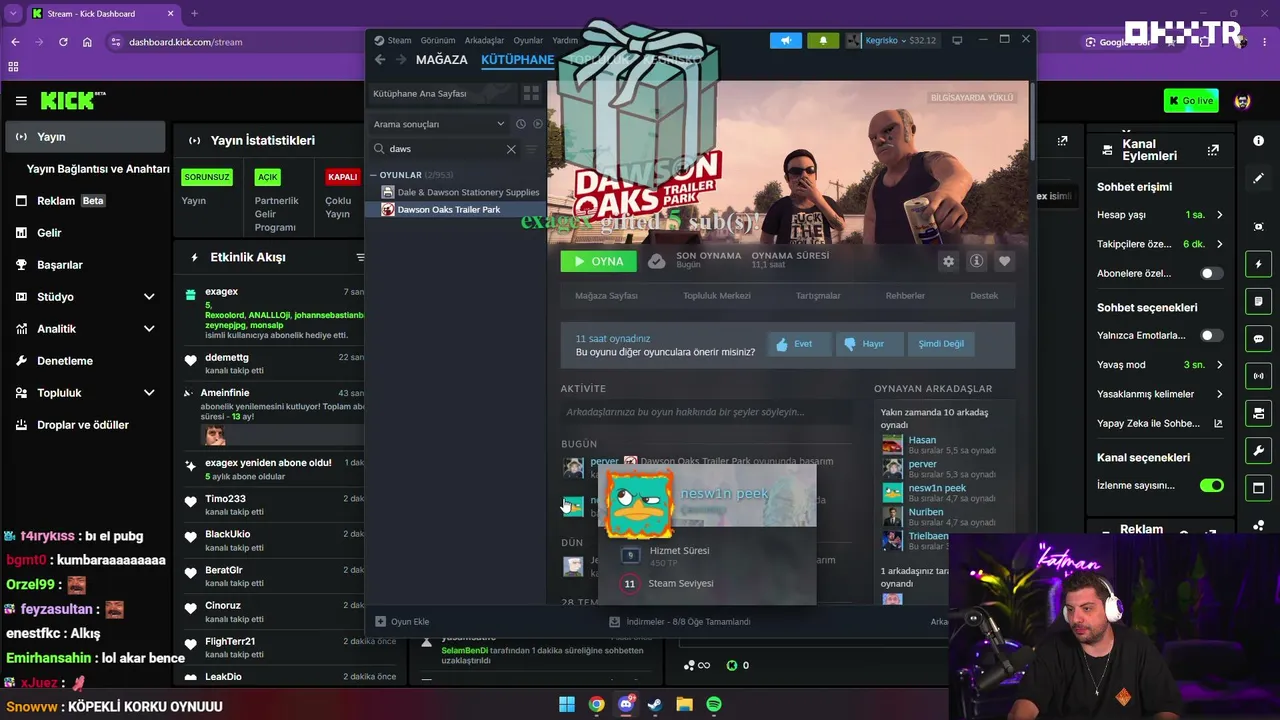Click Steam's back navigation arrow
The width and height of the screenshot is (1280, 720).
[380, 60]
